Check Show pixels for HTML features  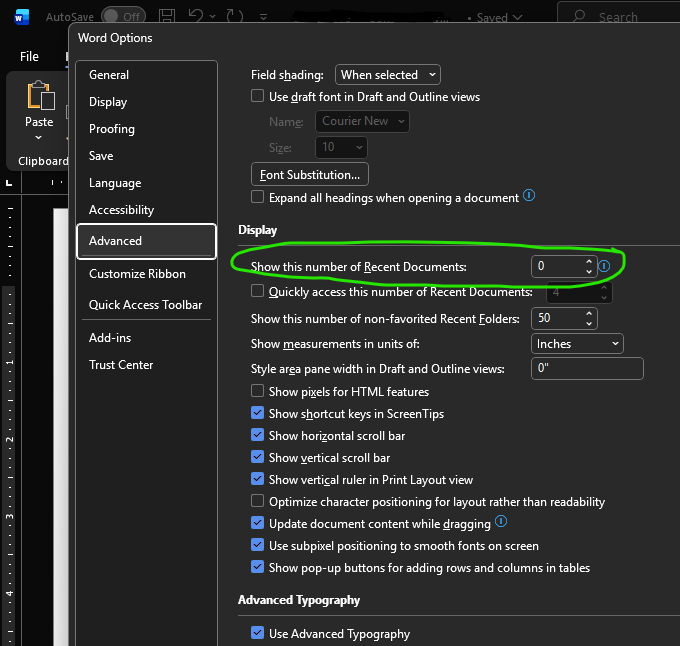tap(257, 391)
